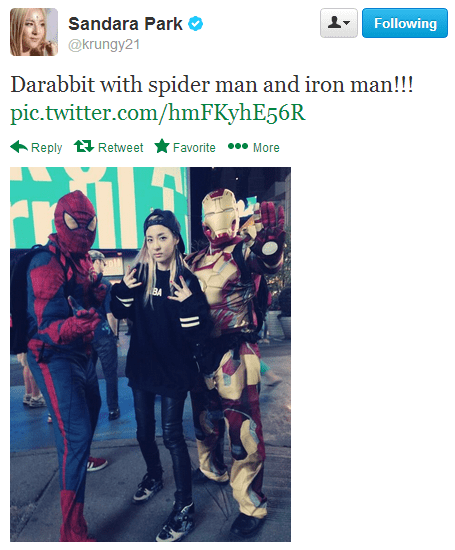This screenshot has height=550, width=455.
Task: Click the Favorite star icon
Action: click(162, 146)
